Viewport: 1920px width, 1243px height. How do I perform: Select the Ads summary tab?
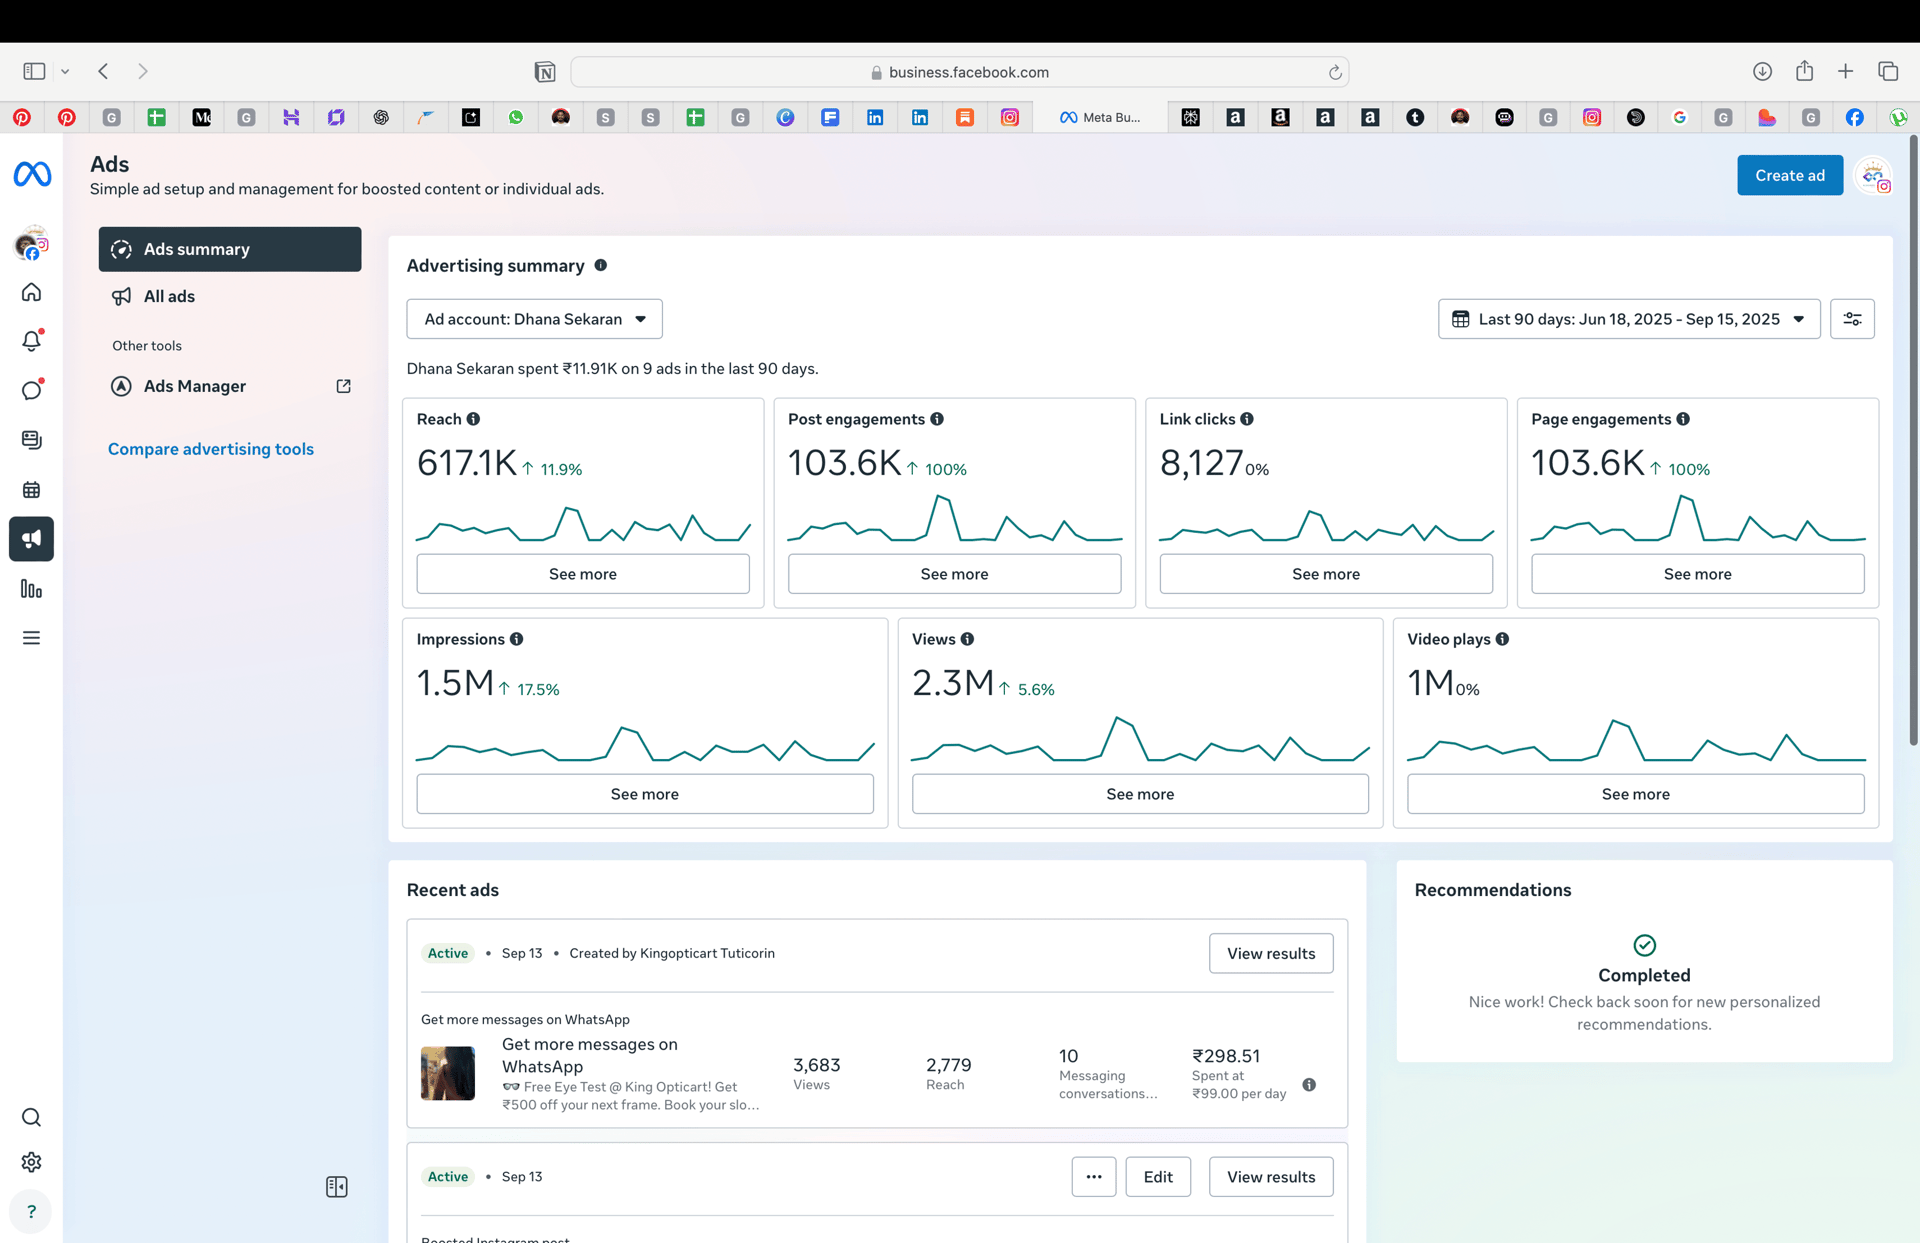tap(229, 249)
